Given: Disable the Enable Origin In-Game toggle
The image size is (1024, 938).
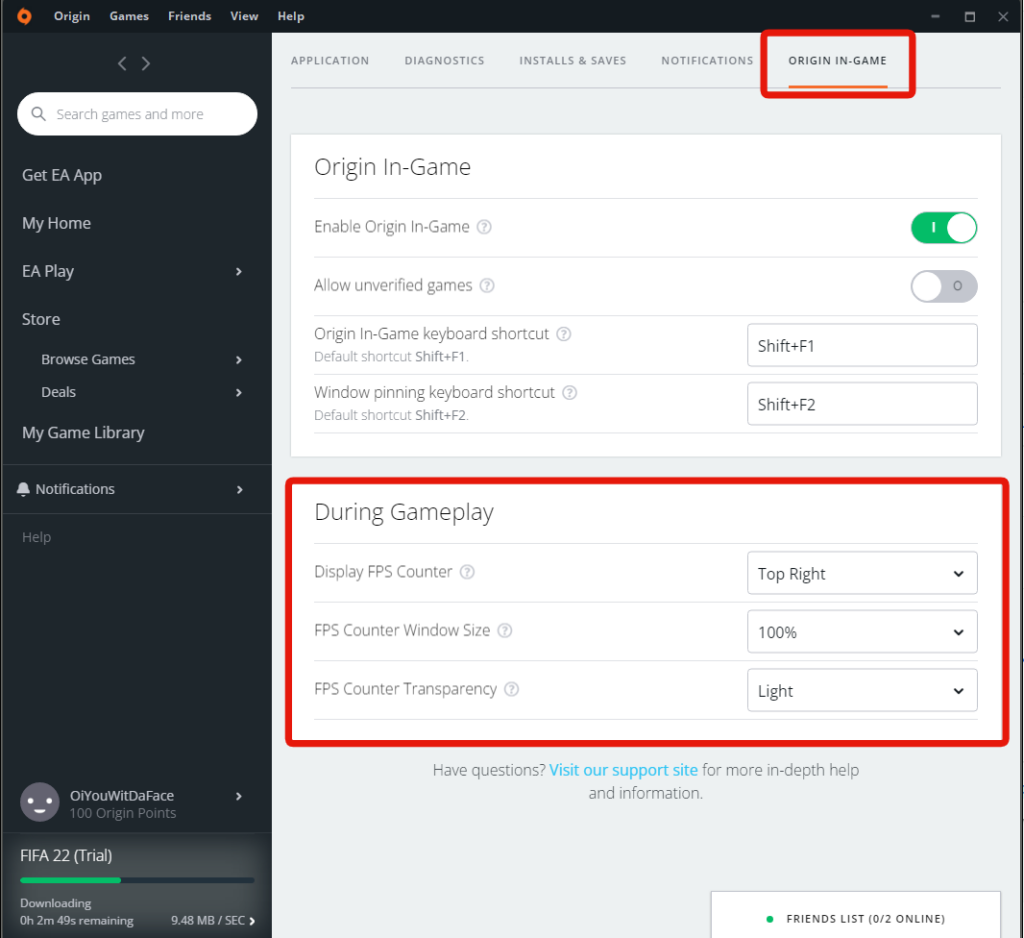Looking at the screenshot, I should pos(944,227).
